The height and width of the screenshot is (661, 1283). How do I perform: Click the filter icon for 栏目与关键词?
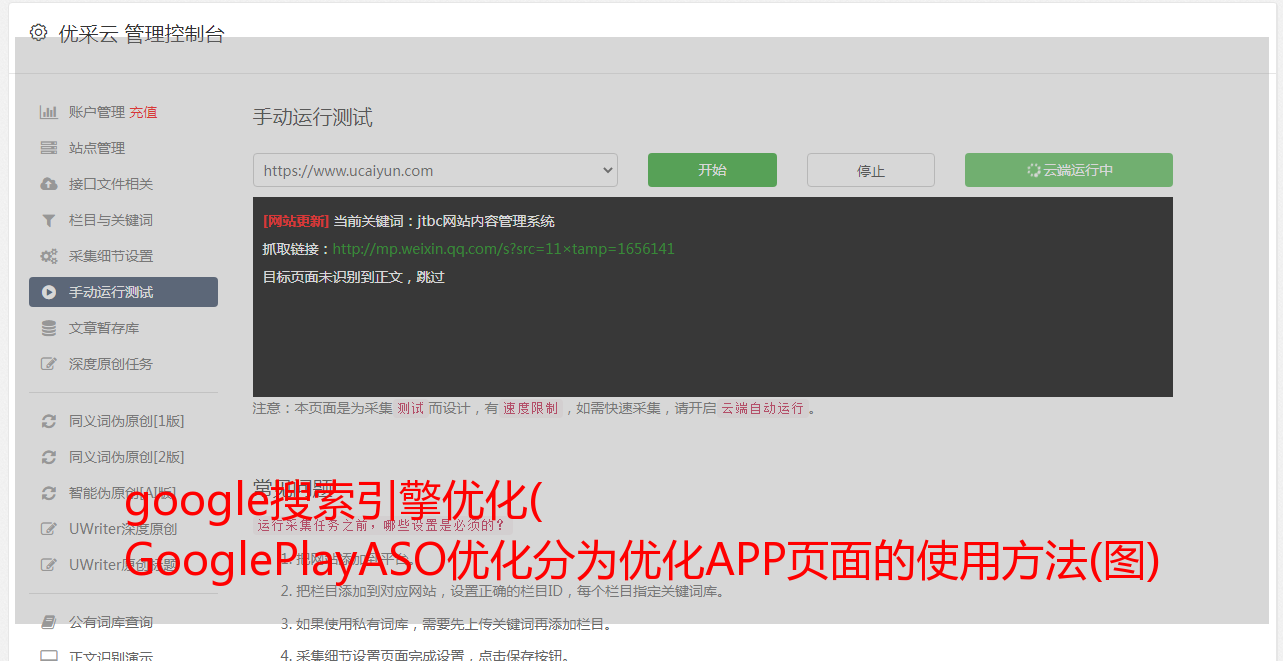pos(48,220)
